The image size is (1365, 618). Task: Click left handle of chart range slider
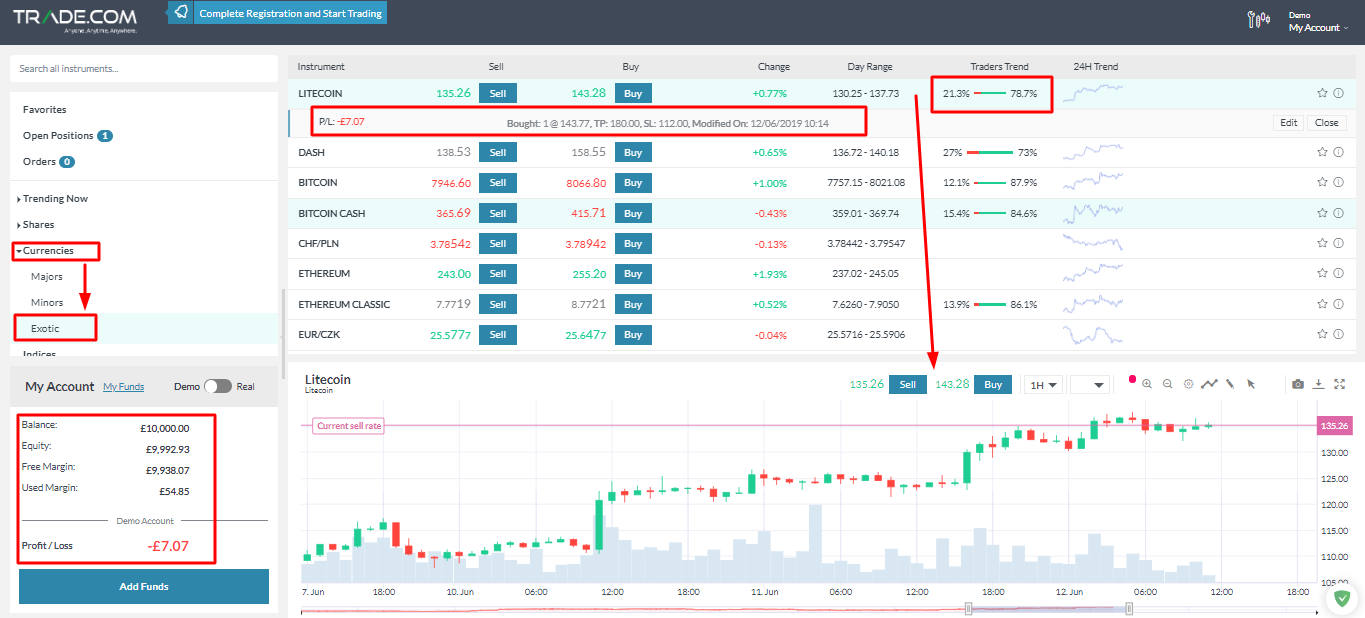(x=967, y=608)
